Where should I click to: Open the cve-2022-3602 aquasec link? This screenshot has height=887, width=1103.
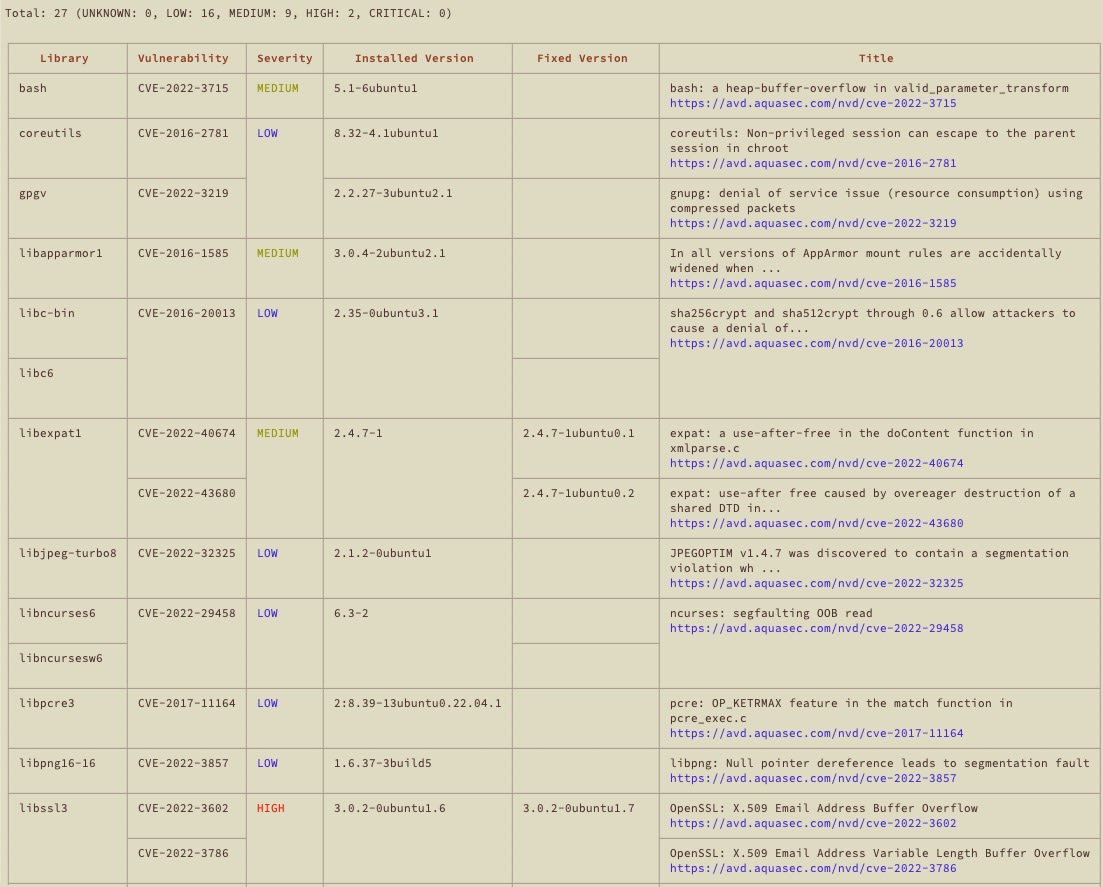(812, 823)
